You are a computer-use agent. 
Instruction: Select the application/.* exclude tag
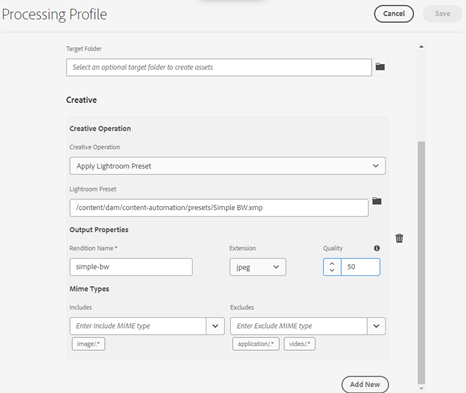point(256,344)
